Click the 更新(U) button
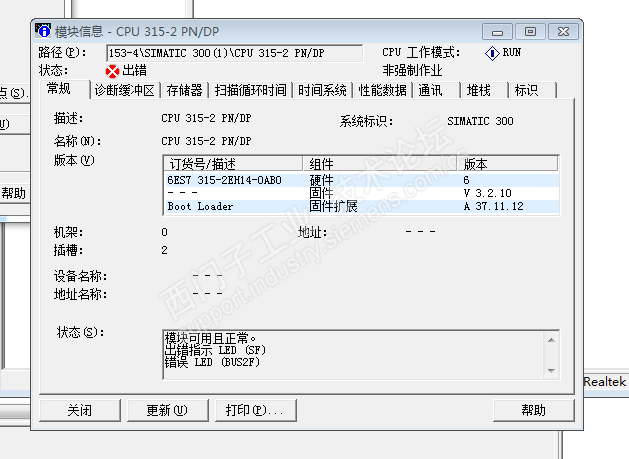The height and width of the screenshot is (459, 629). [168, 410]
